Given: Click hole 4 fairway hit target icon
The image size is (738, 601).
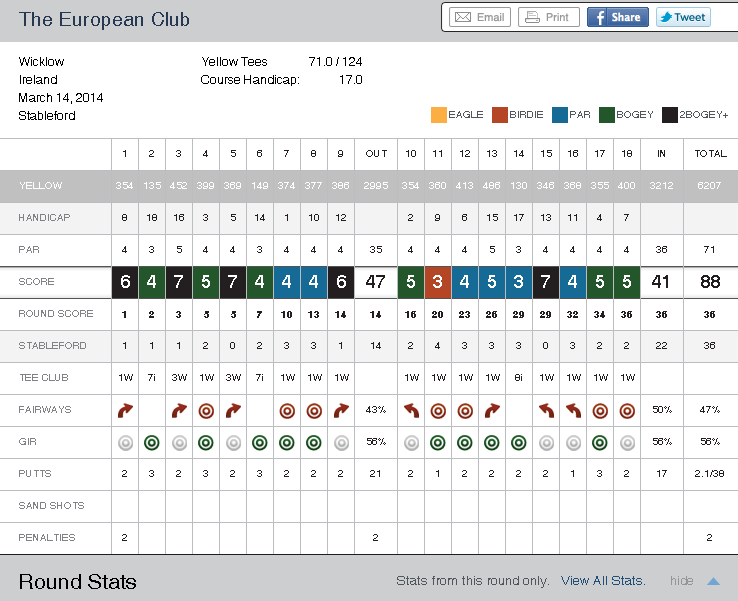Looking at the screenshot, I should pyautogui.click(x=206, y=410).
